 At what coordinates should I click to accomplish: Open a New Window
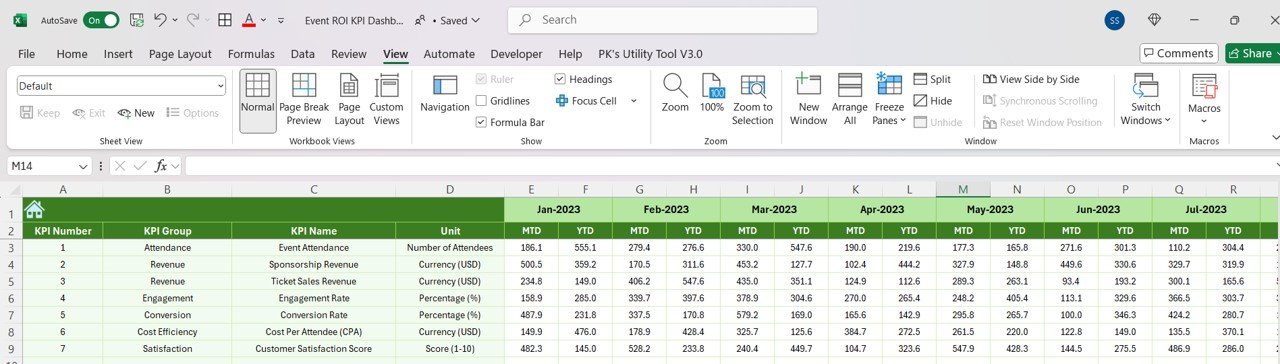coord(808,101)
